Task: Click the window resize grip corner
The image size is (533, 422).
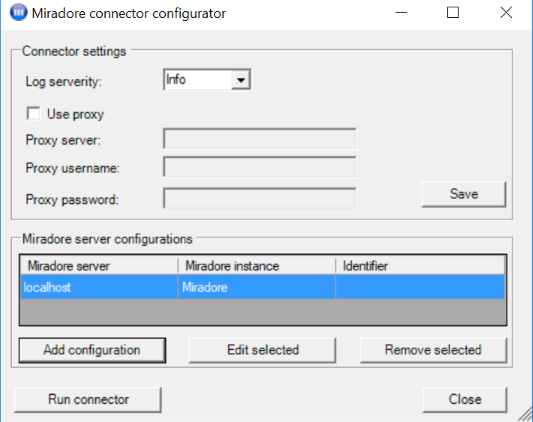Action: 526,415
